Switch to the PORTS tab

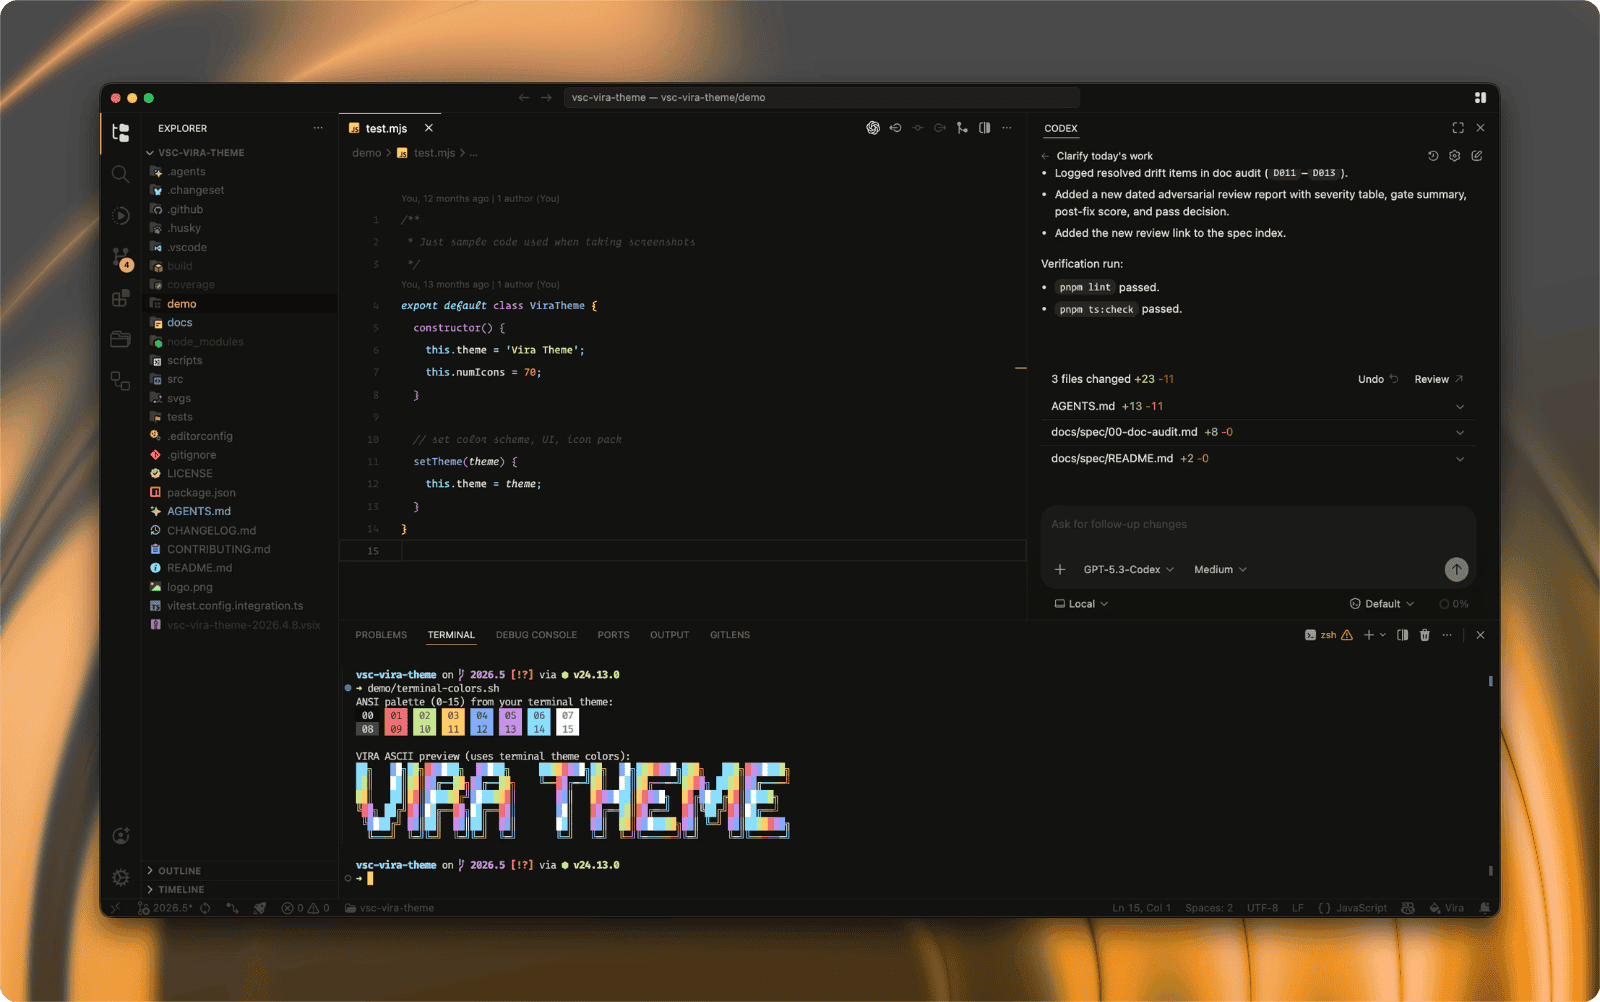[x=613, y=635]
